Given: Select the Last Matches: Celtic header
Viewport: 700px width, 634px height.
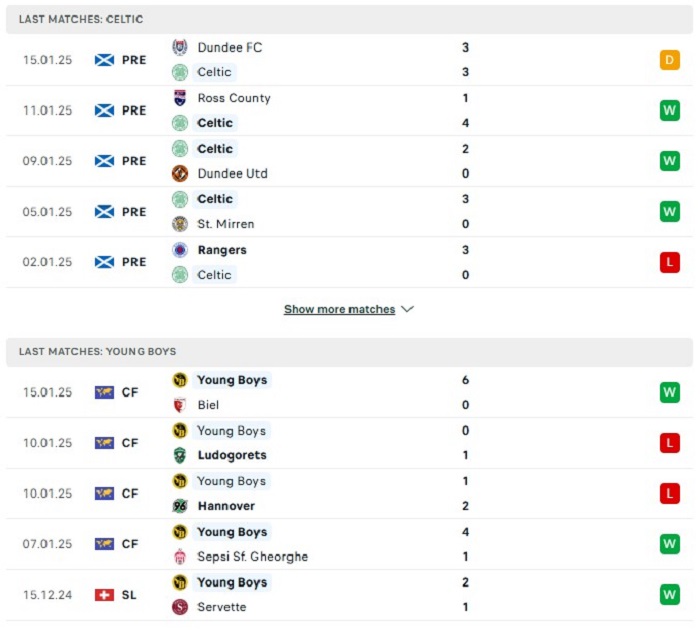Looking at the screenshot, I should pos(350,19).
